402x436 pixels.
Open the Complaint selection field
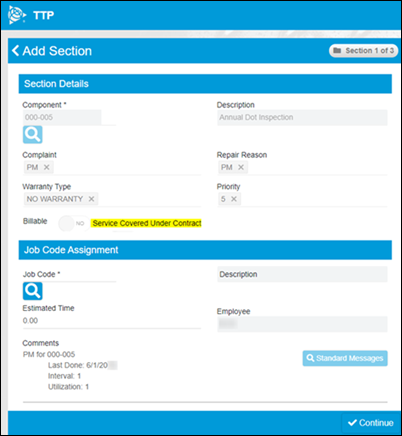click(112, 167)
